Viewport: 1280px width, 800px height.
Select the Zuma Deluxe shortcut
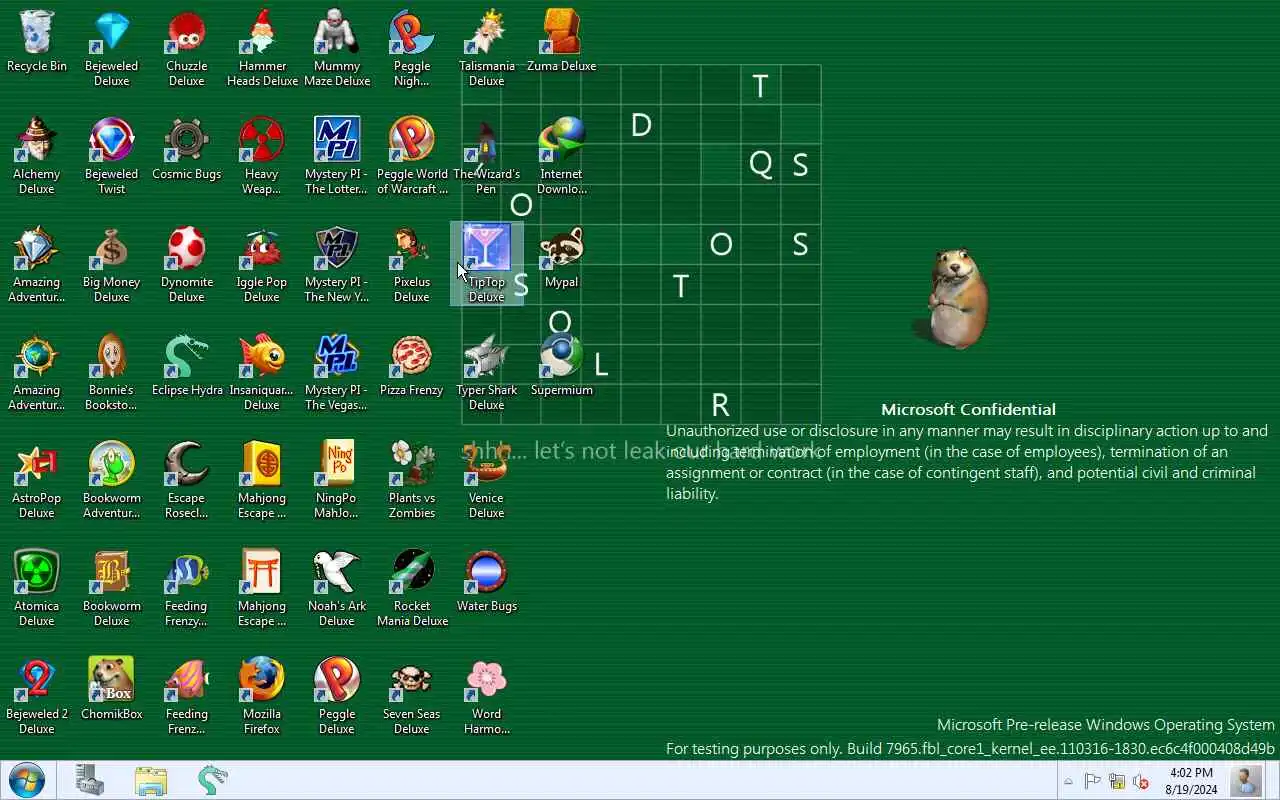[562, 42]
